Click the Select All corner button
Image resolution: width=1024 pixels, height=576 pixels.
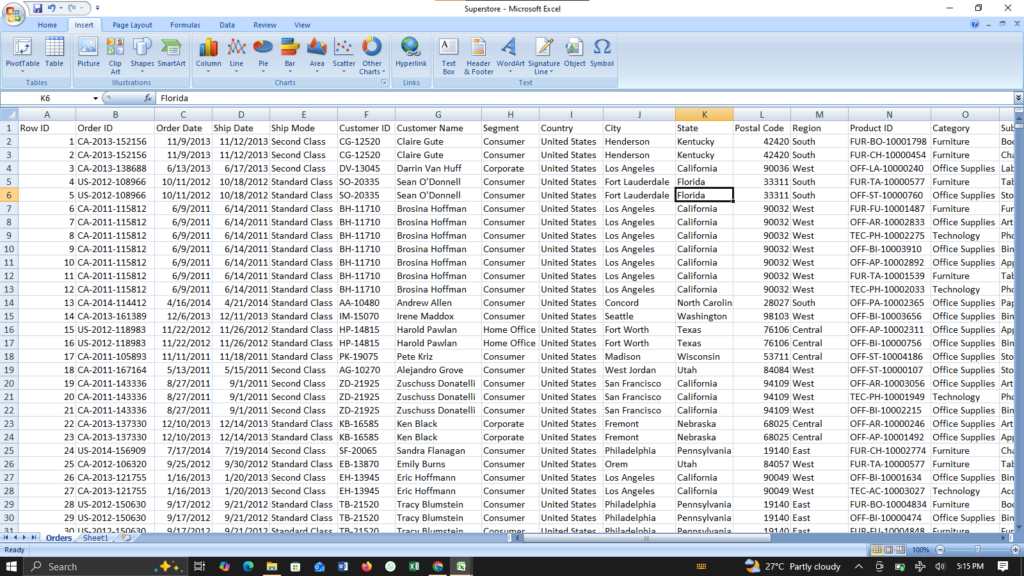point(9,114)
